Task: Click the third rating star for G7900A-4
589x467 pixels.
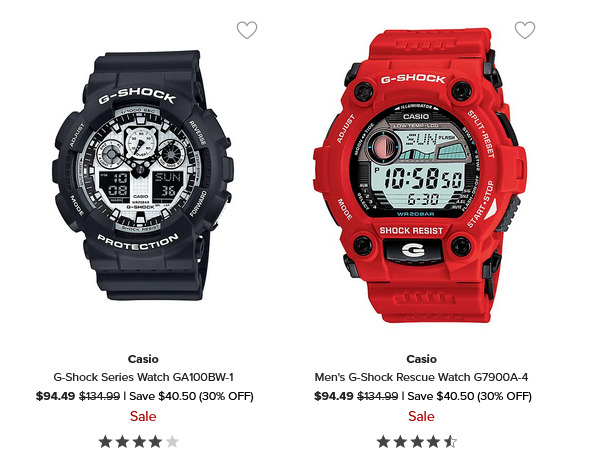Action: (x=417, y=441)
